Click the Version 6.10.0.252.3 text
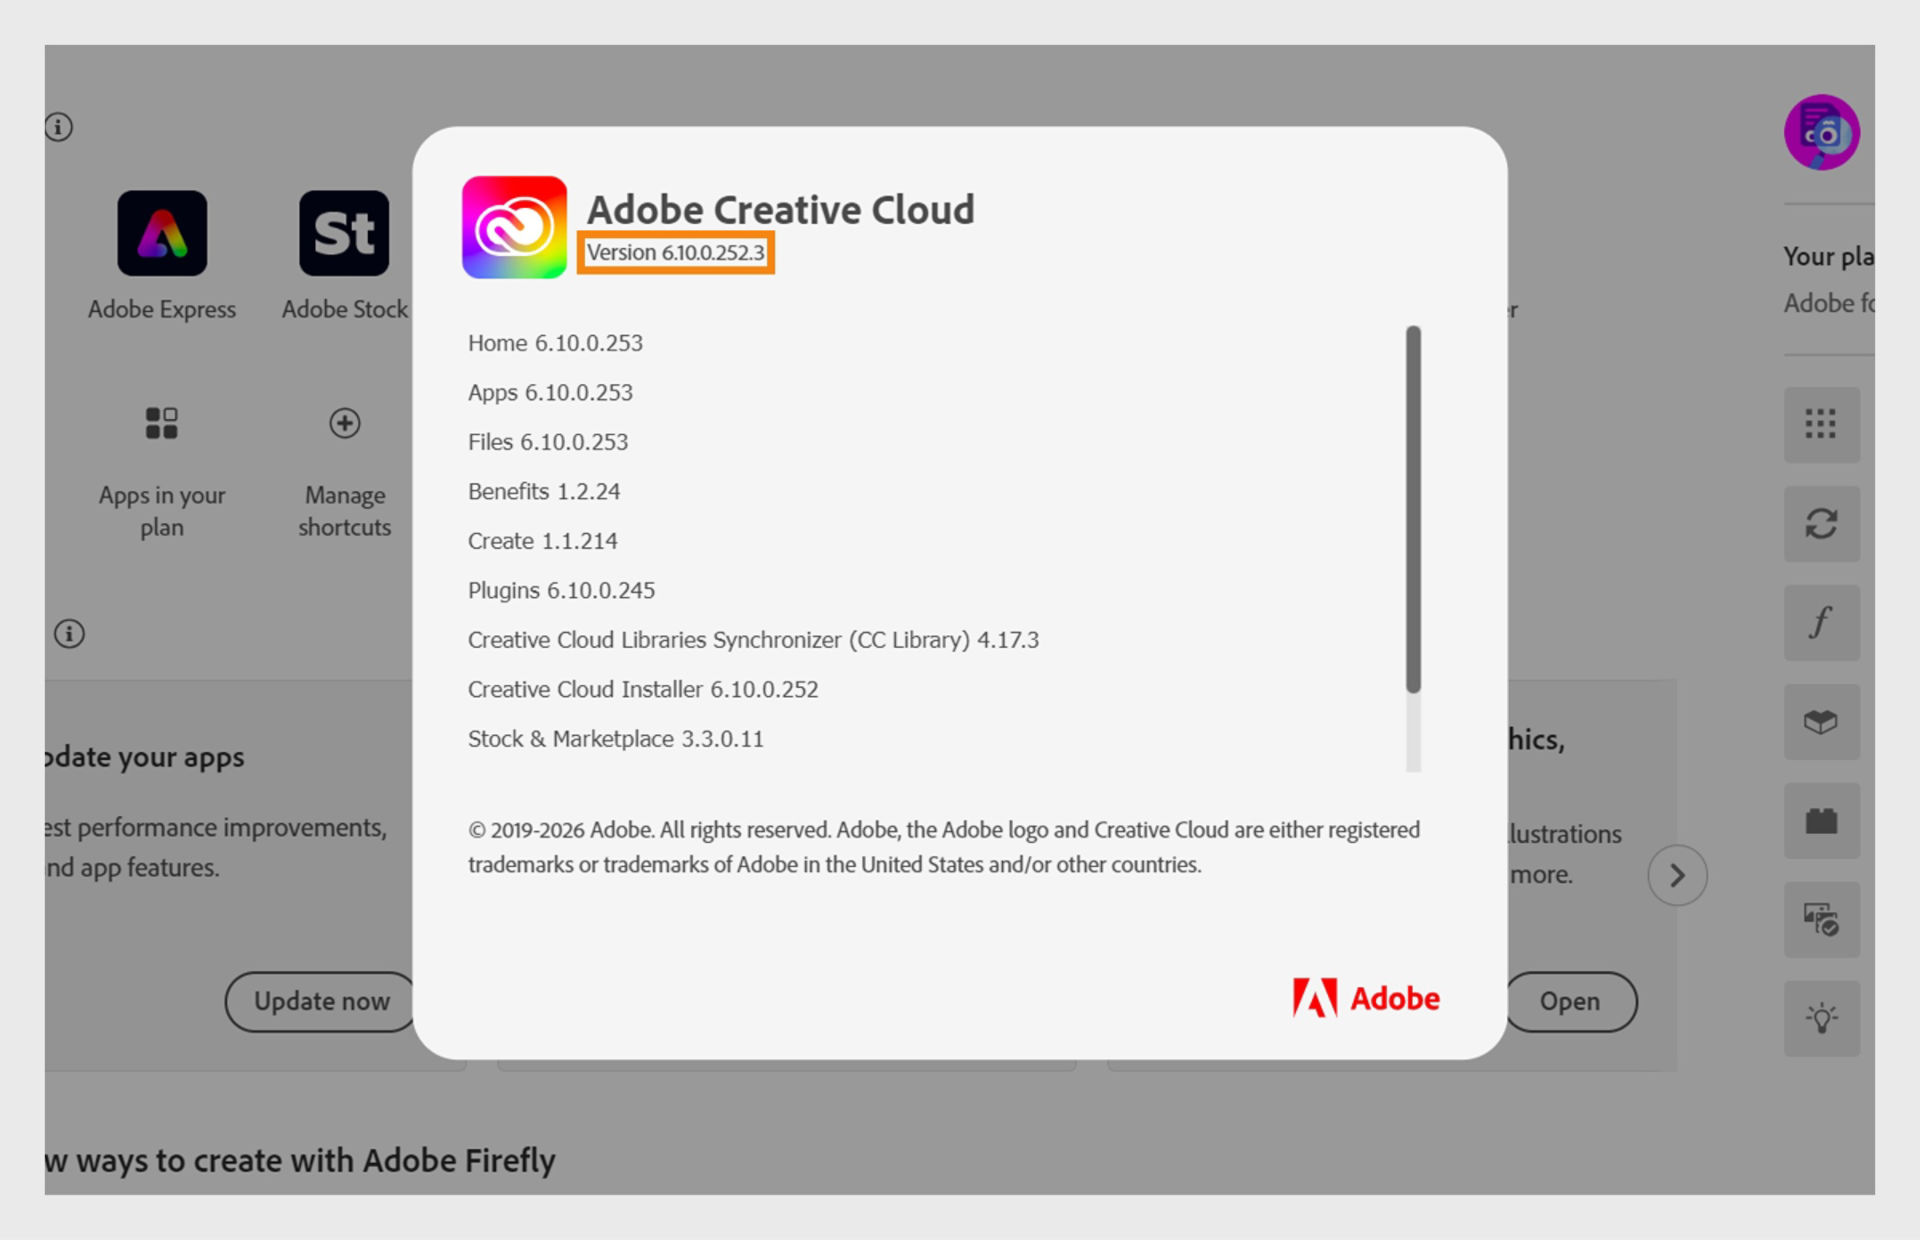 pyautogui.click(x=675, y=252)
